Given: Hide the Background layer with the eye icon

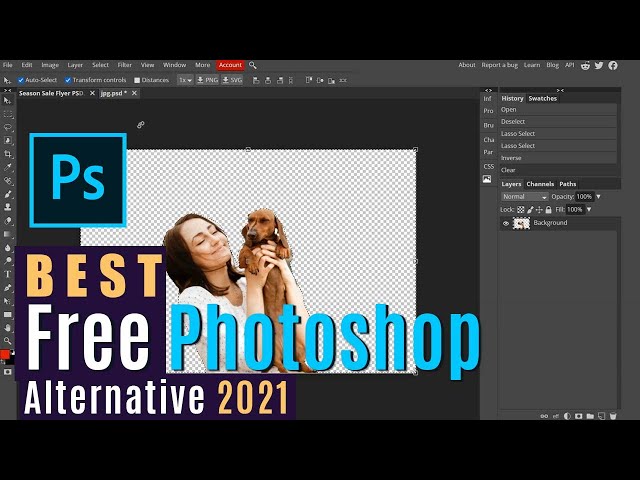Looking at the screenshot, I should (x=506, y=223).
